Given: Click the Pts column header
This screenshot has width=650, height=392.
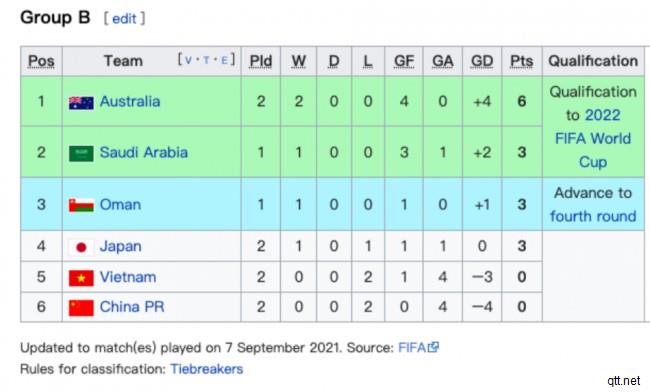Looking at the screenshot, I should pos(521,61).
